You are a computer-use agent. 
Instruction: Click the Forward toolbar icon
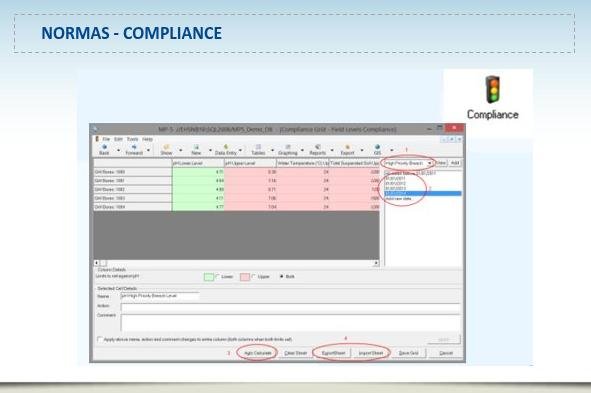click(x=134, y=147)
